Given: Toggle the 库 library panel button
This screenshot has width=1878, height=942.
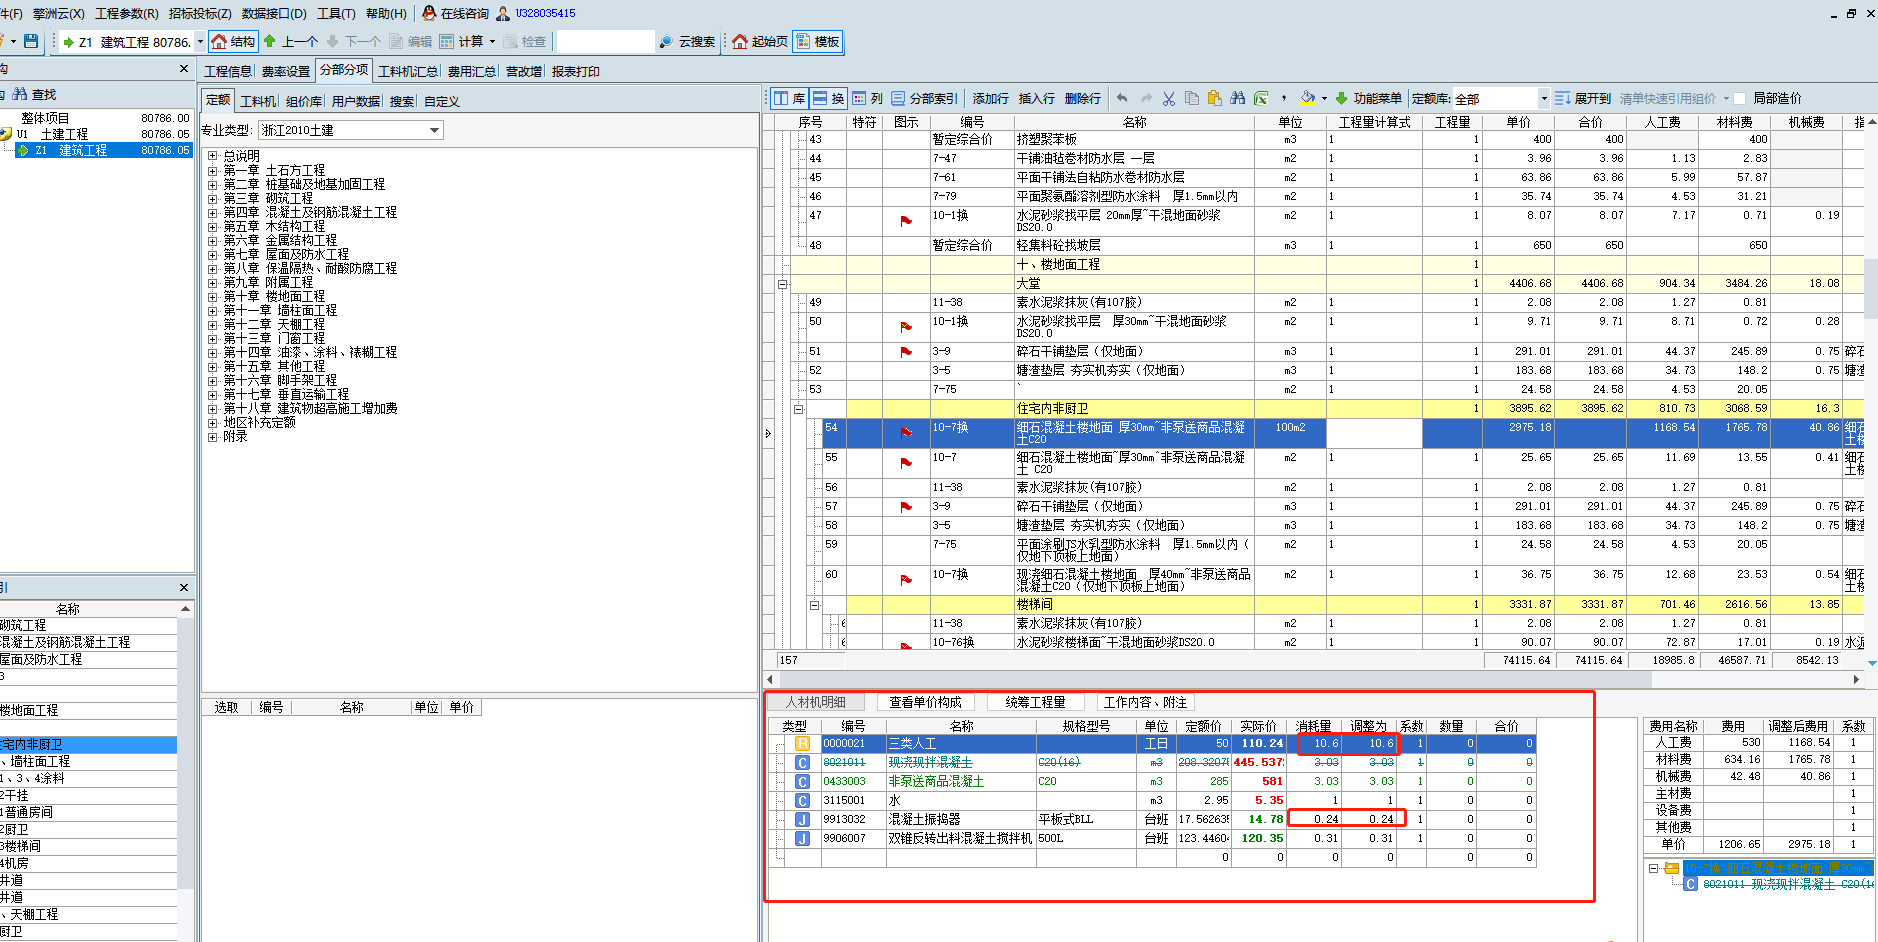Looking at the screenshot, I should pos(789,98).
